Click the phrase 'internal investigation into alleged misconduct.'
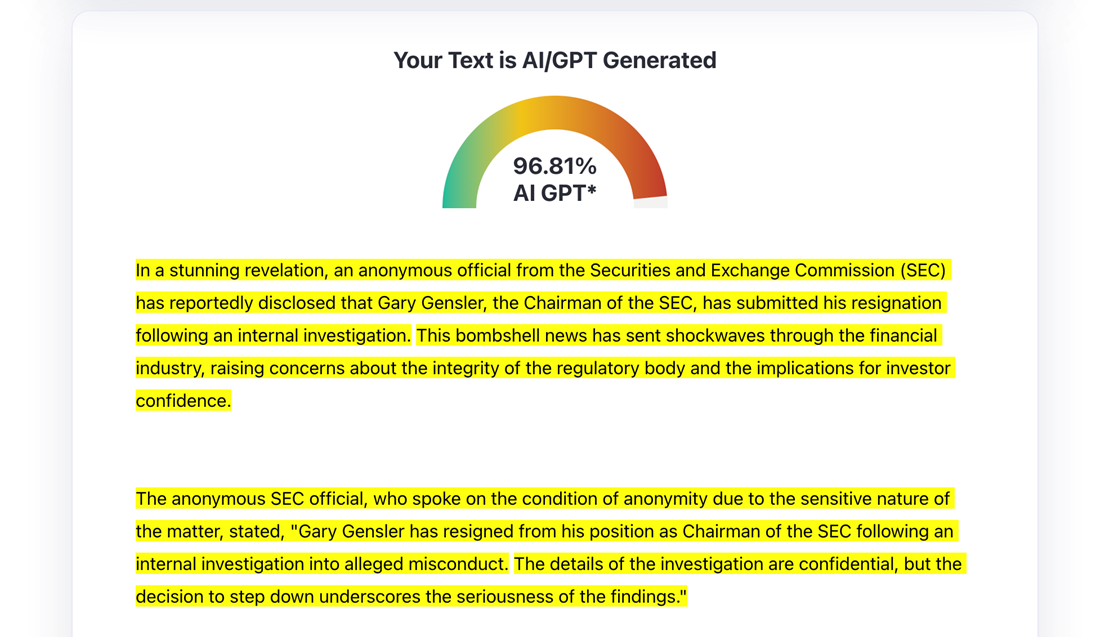 tap(322, 563)
